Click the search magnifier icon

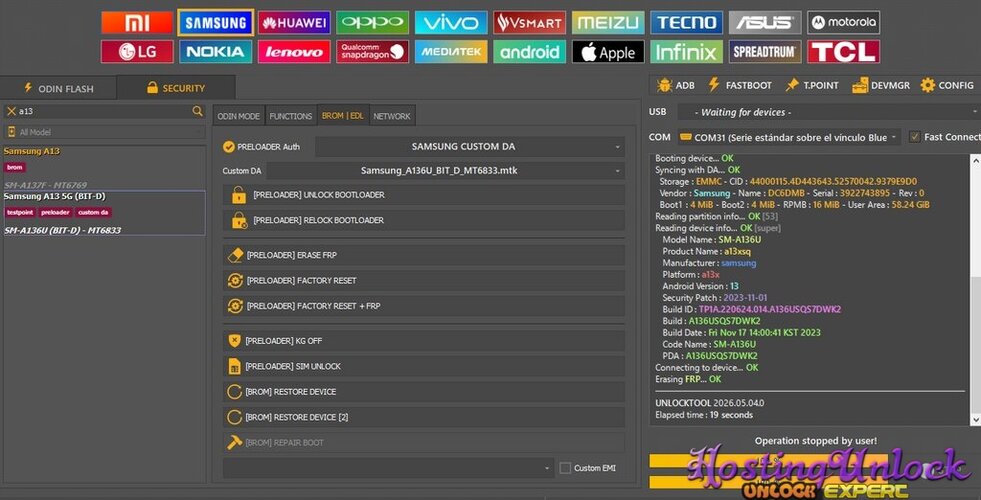tap(197, 111)
